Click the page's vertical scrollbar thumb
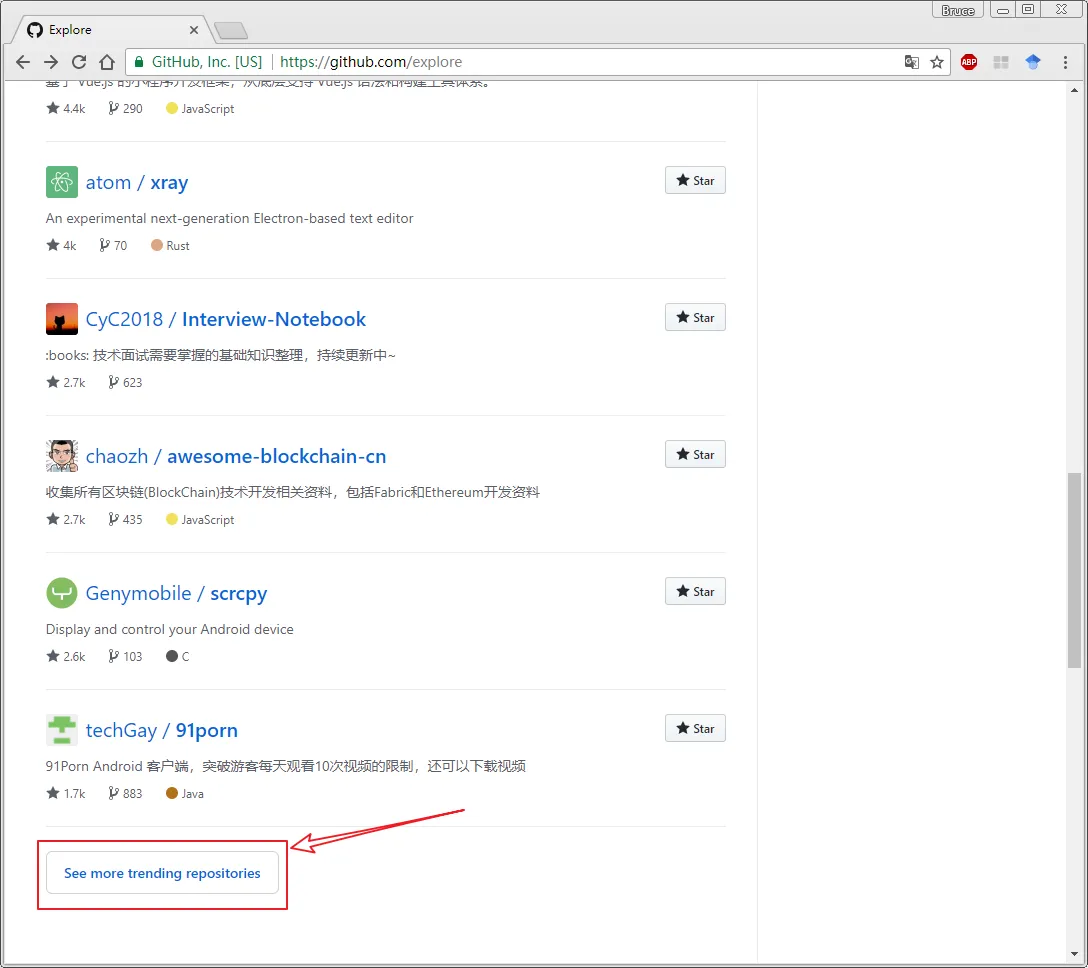Image resolution: width=1088 pixels, height=968 pixels. pyautogui.click(x=1075, y=570)
